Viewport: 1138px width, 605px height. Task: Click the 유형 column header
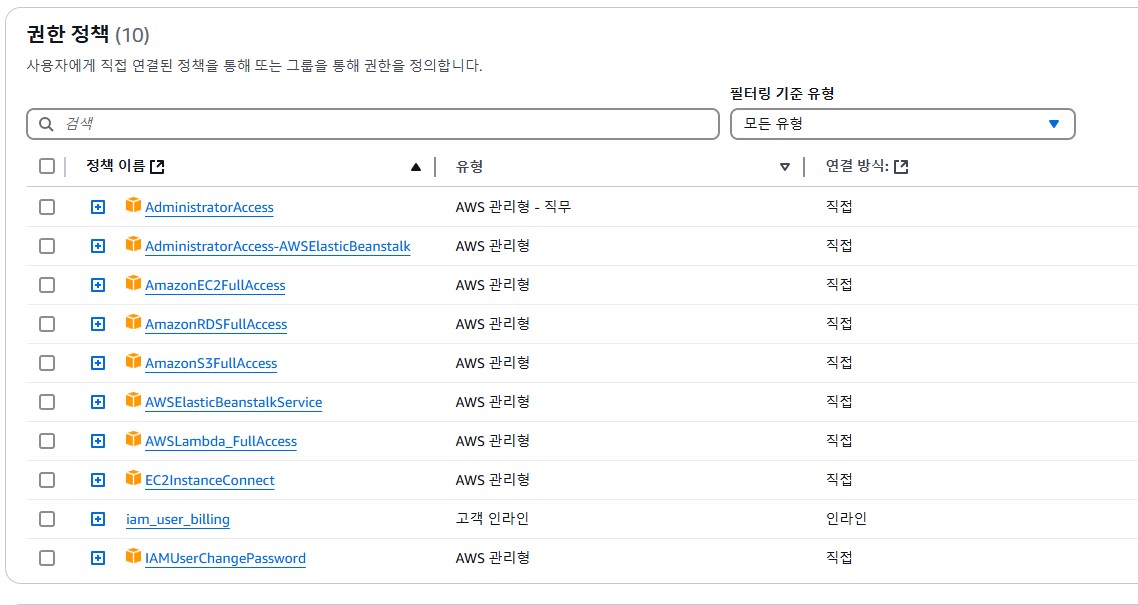470,167
